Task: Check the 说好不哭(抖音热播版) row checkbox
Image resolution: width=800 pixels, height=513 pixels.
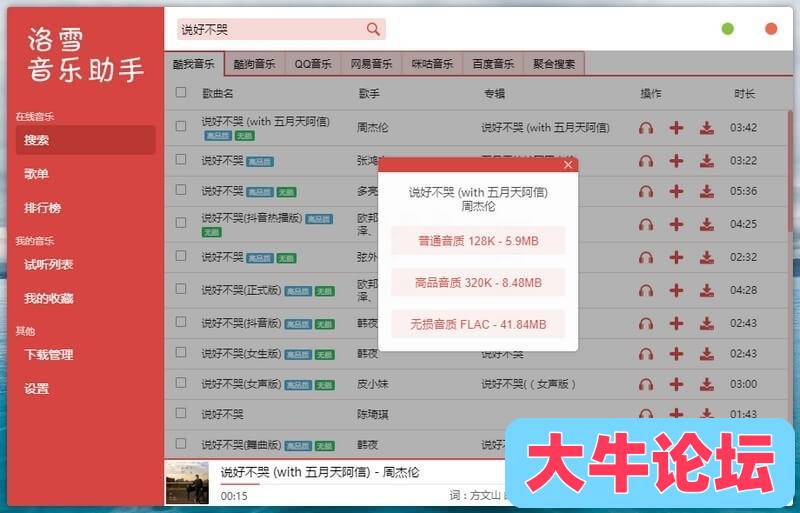Action: [181, 223]
